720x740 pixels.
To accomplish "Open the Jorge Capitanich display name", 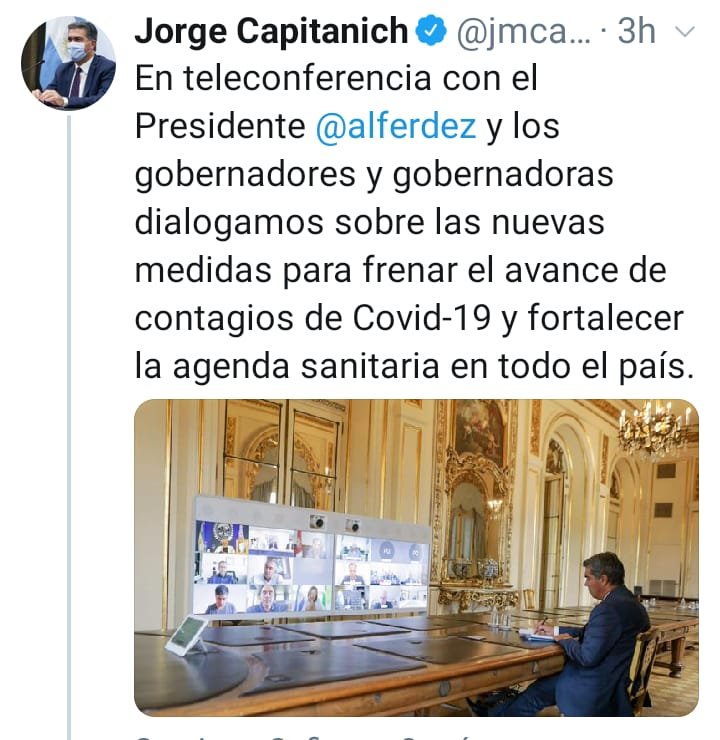I will coord(271,32).
